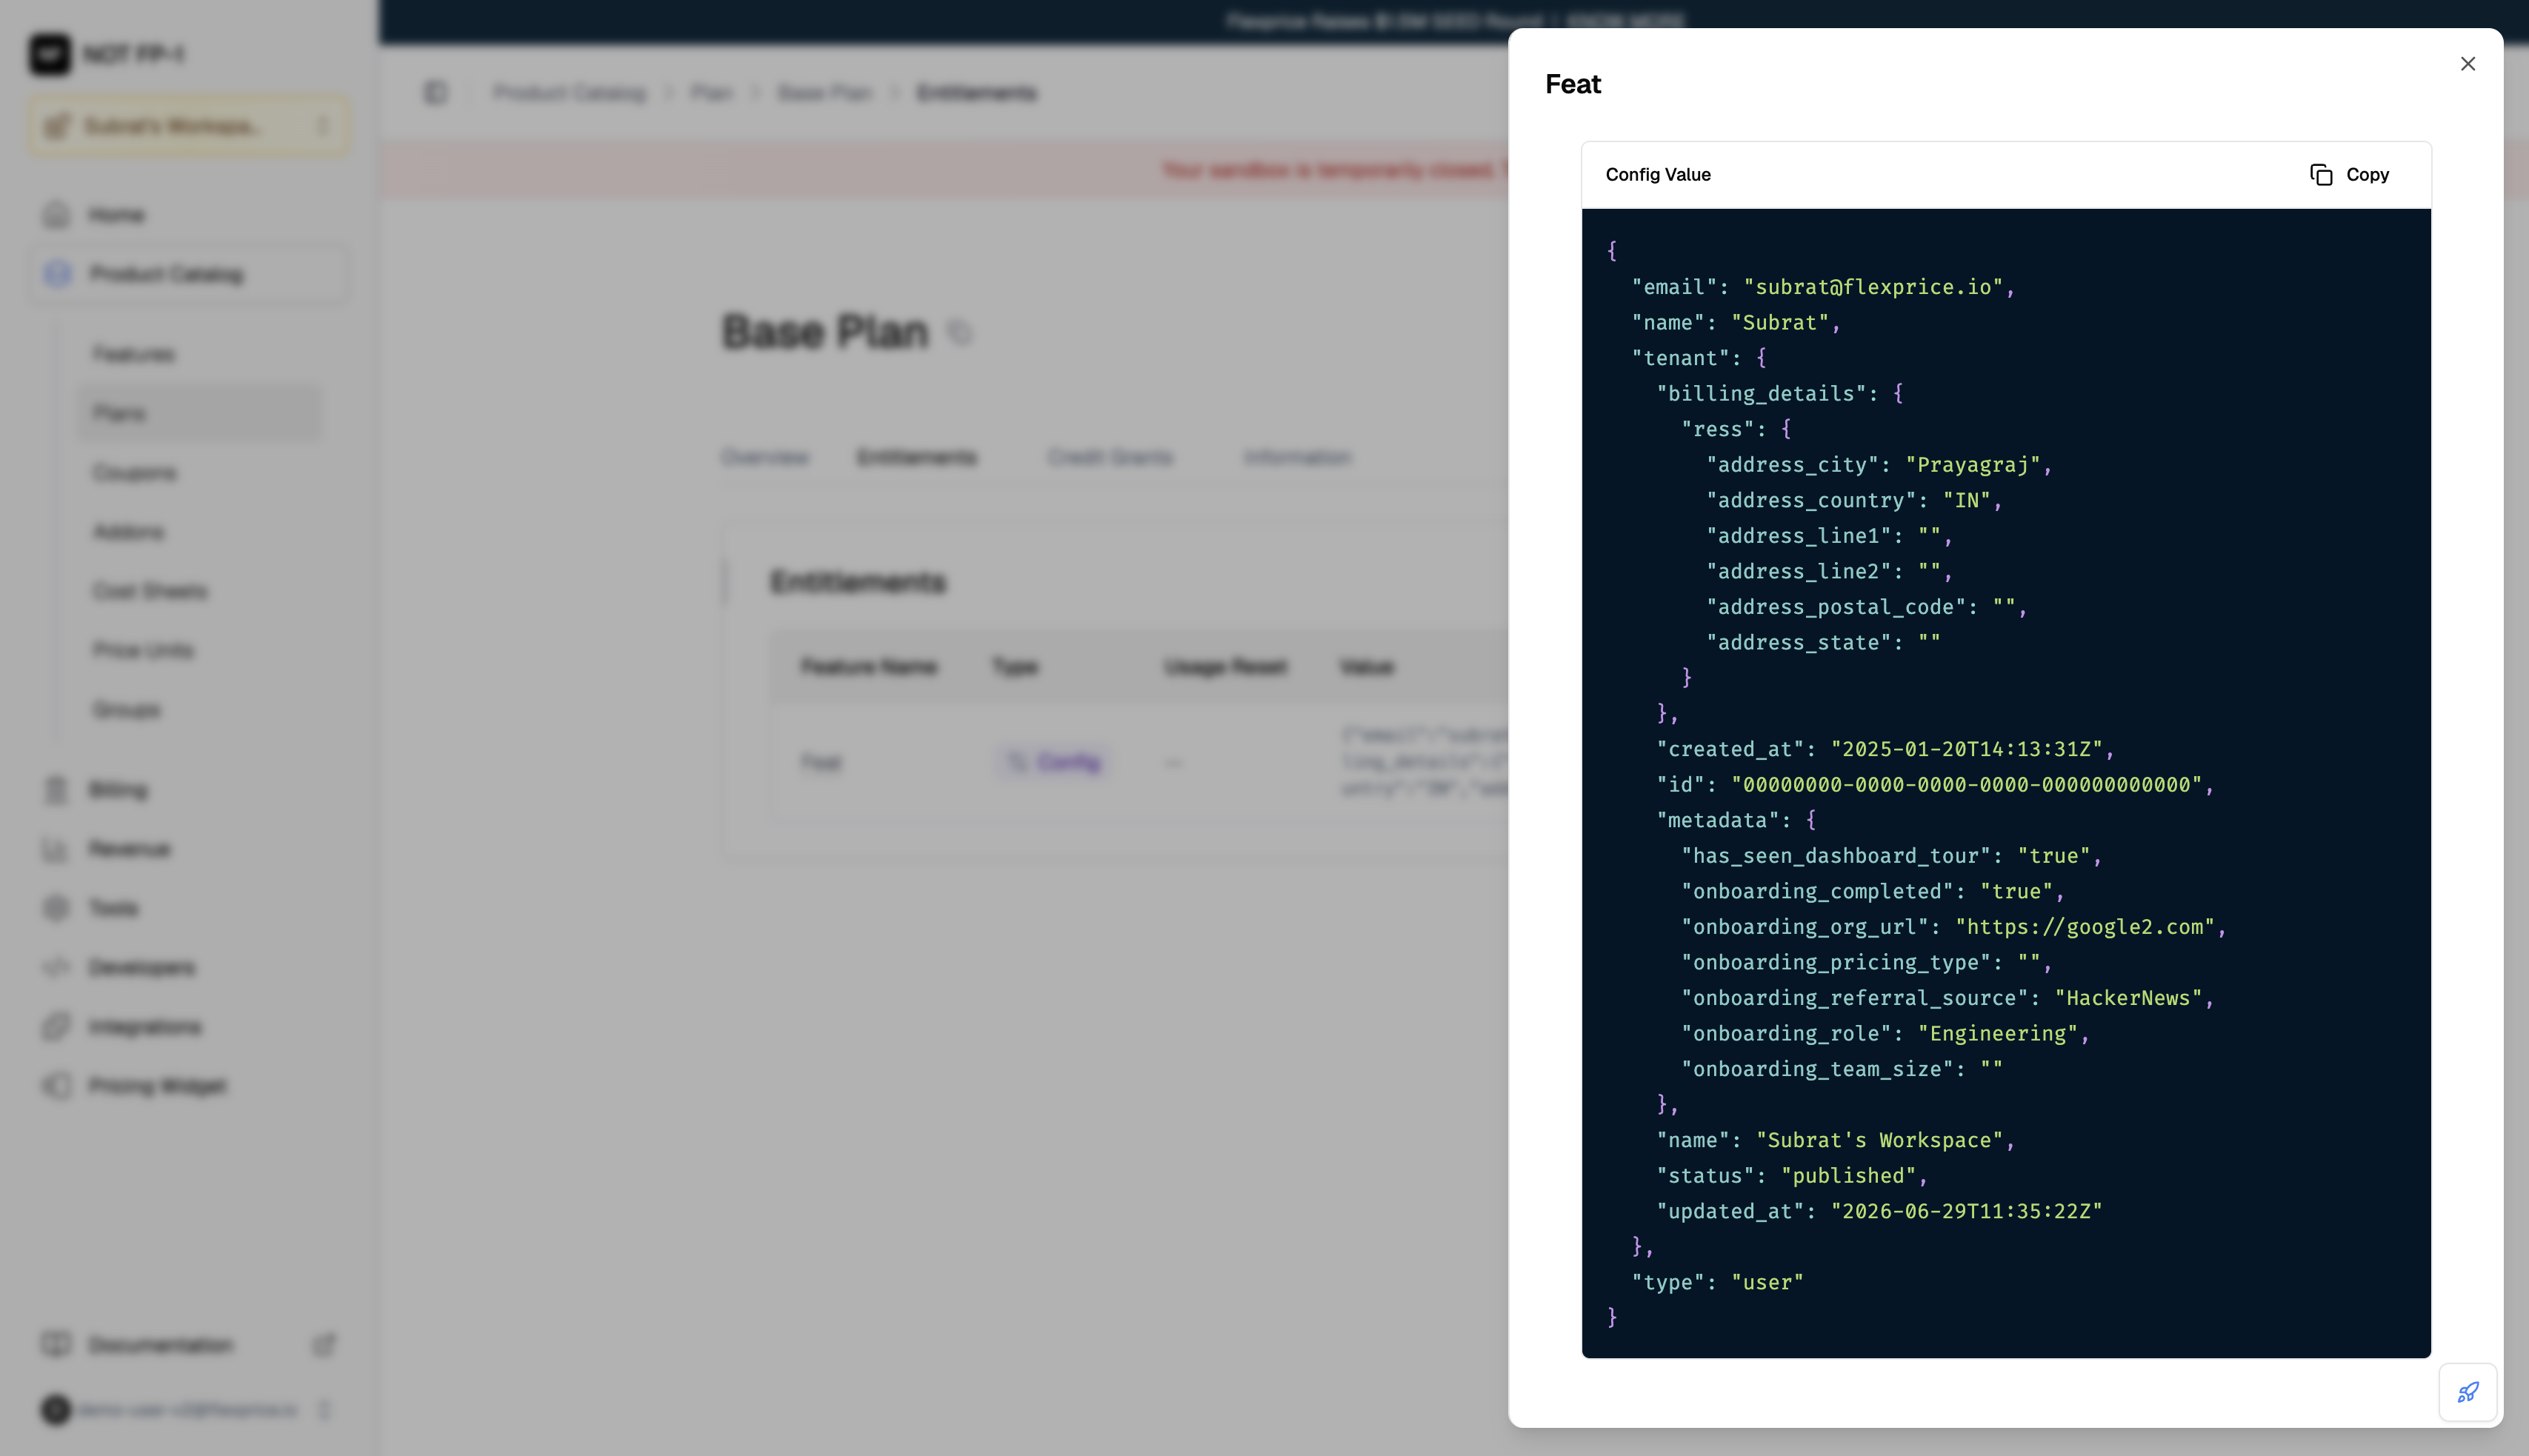
Task: Open Integrations in the sidebar
Action: [x=188, y=1027]
